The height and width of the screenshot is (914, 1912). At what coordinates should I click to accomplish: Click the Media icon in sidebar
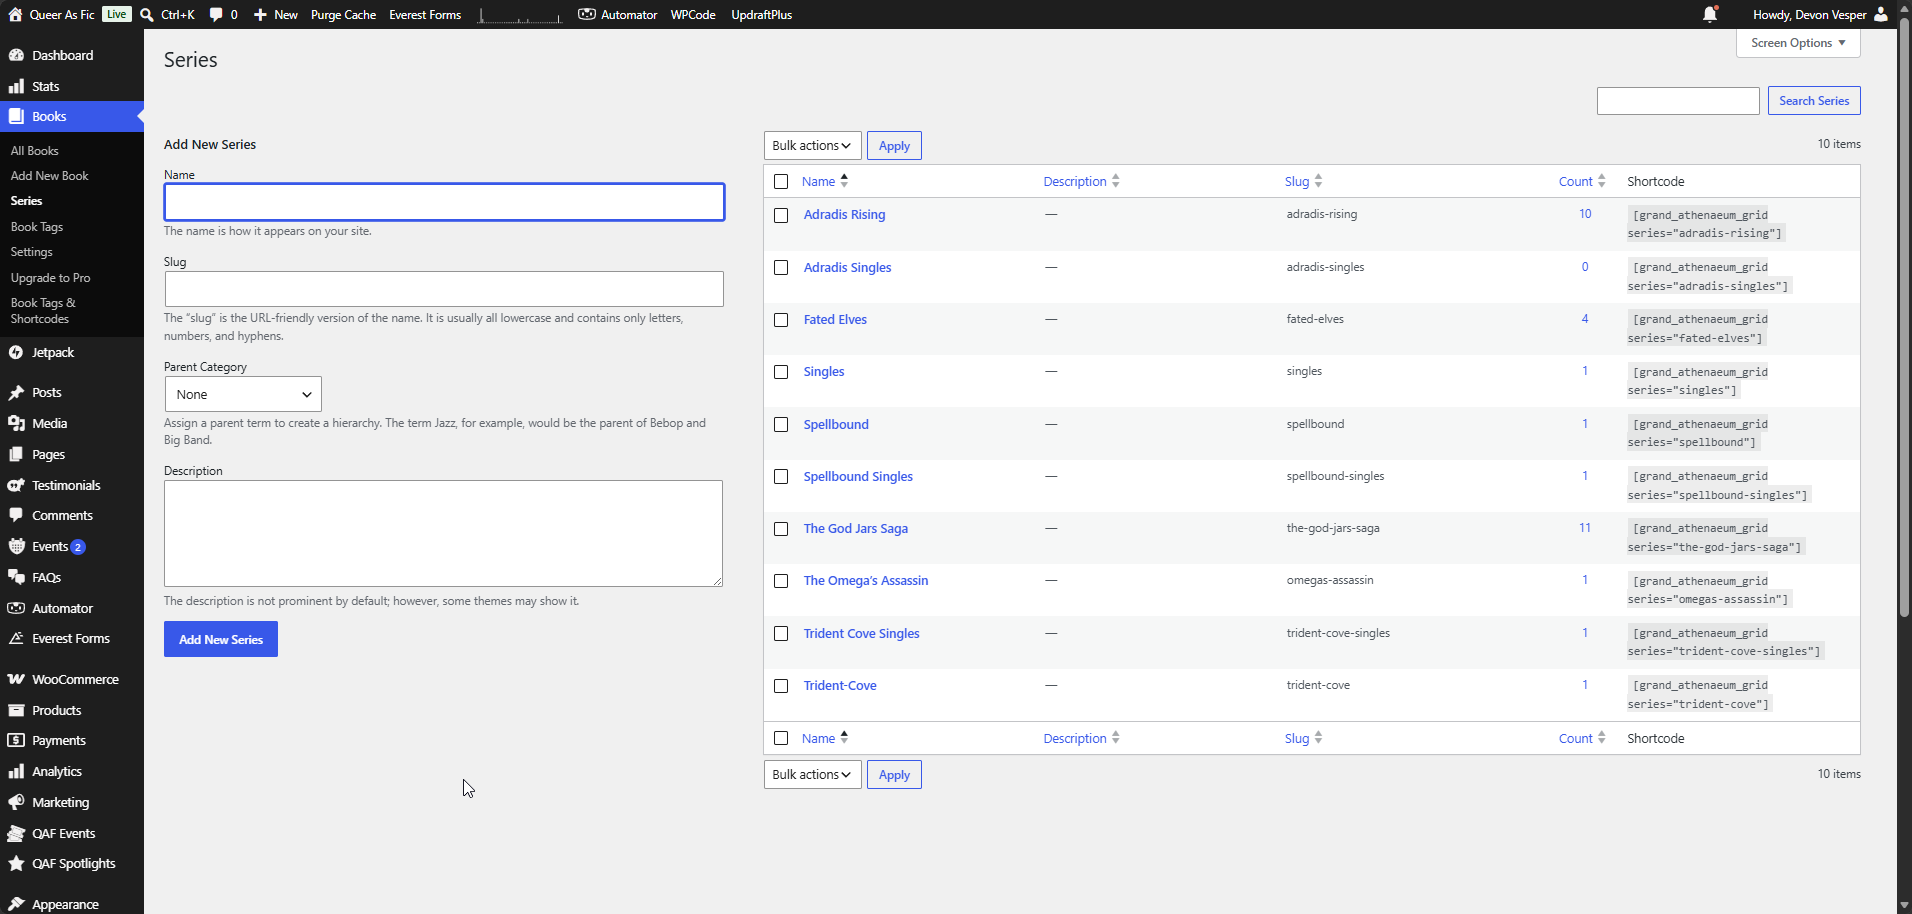(16, 423)
